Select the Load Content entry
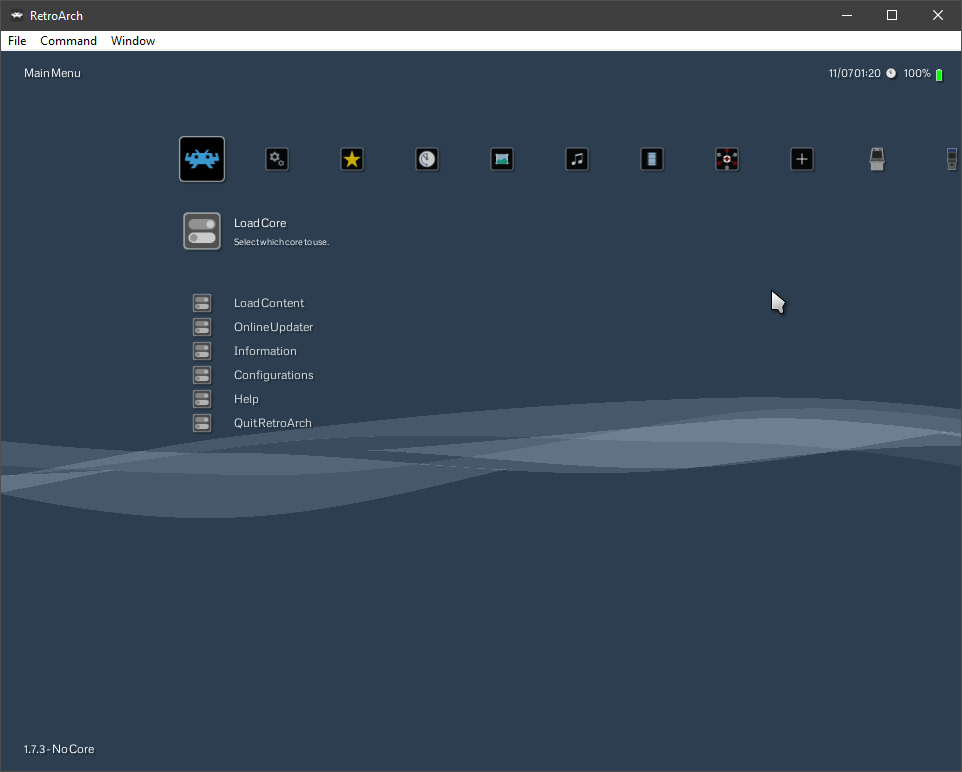The image size is (962, 772). click(x=269, y=303)
